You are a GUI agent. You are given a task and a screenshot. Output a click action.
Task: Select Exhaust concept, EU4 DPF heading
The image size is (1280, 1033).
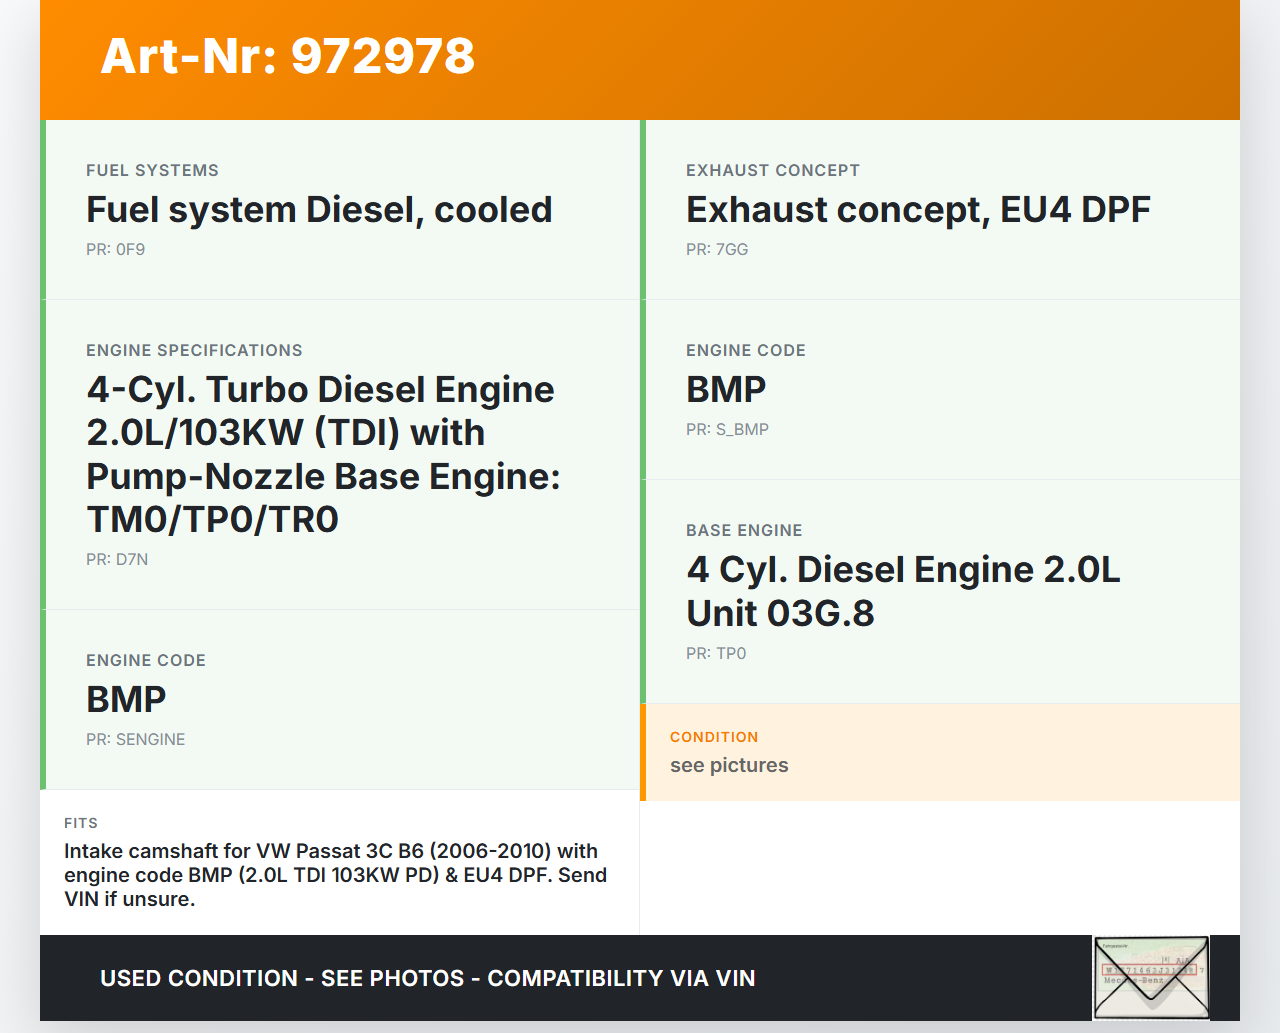point(918,210)
